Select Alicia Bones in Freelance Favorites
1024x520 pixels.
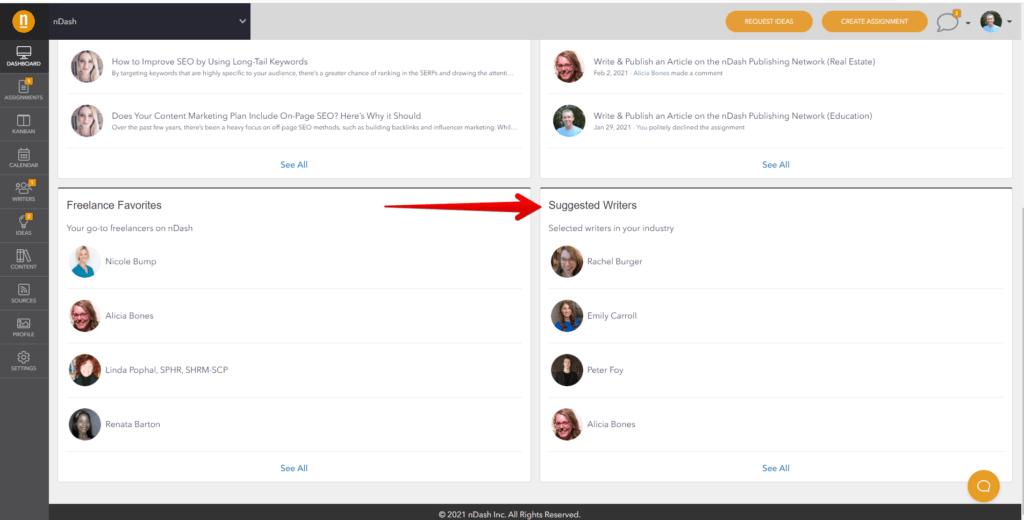[x=129, y=316]
